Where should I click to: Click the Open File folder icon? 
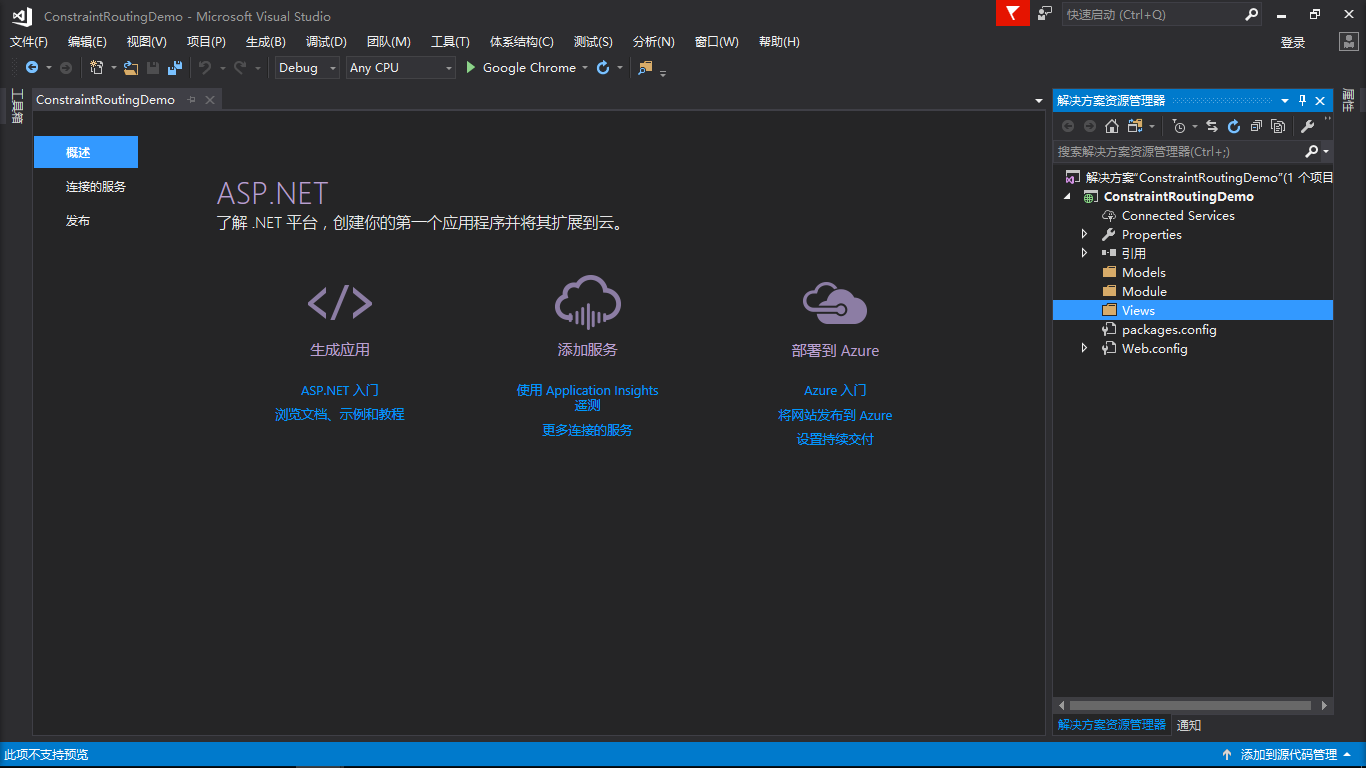click(131, 68)
